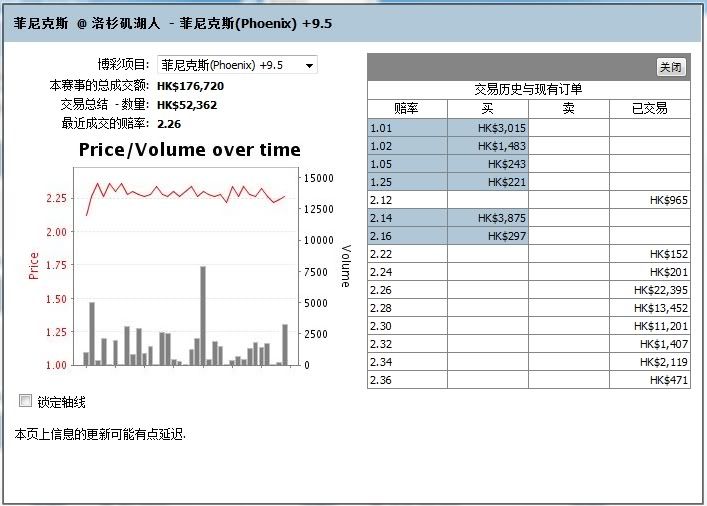Click the HK$3,875 buy order
Image resolution: width=707 pixels, height=506 pixels.
coord(487,218)
